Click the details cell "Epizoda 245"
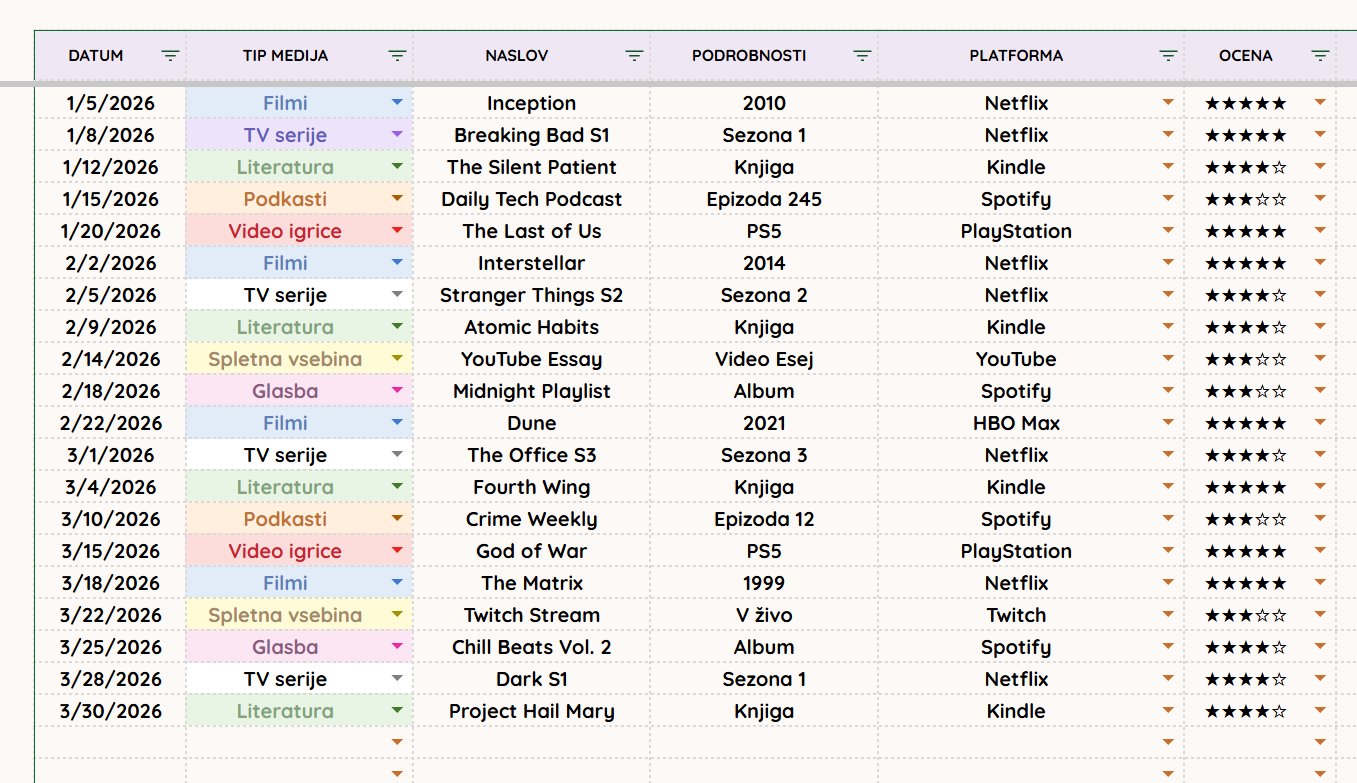Image resolution: width=1357 pixels, height=783 pixels. [x=764, y=199]
